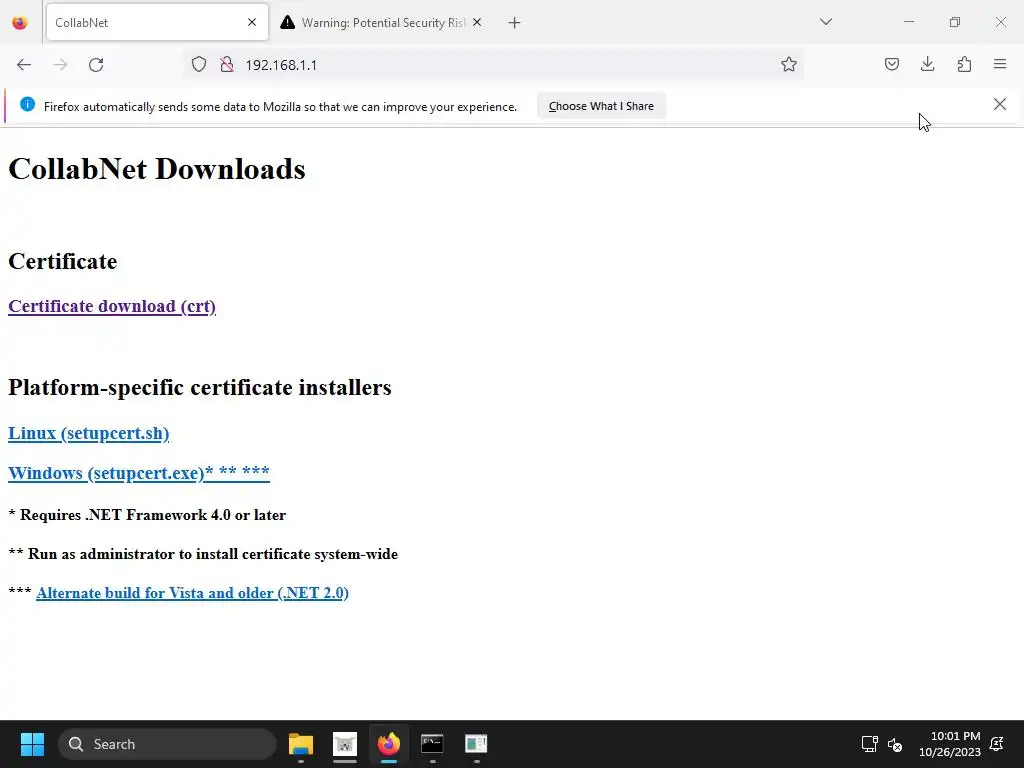Reload the current page
This screenshot has height=768, width=1024.
click(96, 65)
